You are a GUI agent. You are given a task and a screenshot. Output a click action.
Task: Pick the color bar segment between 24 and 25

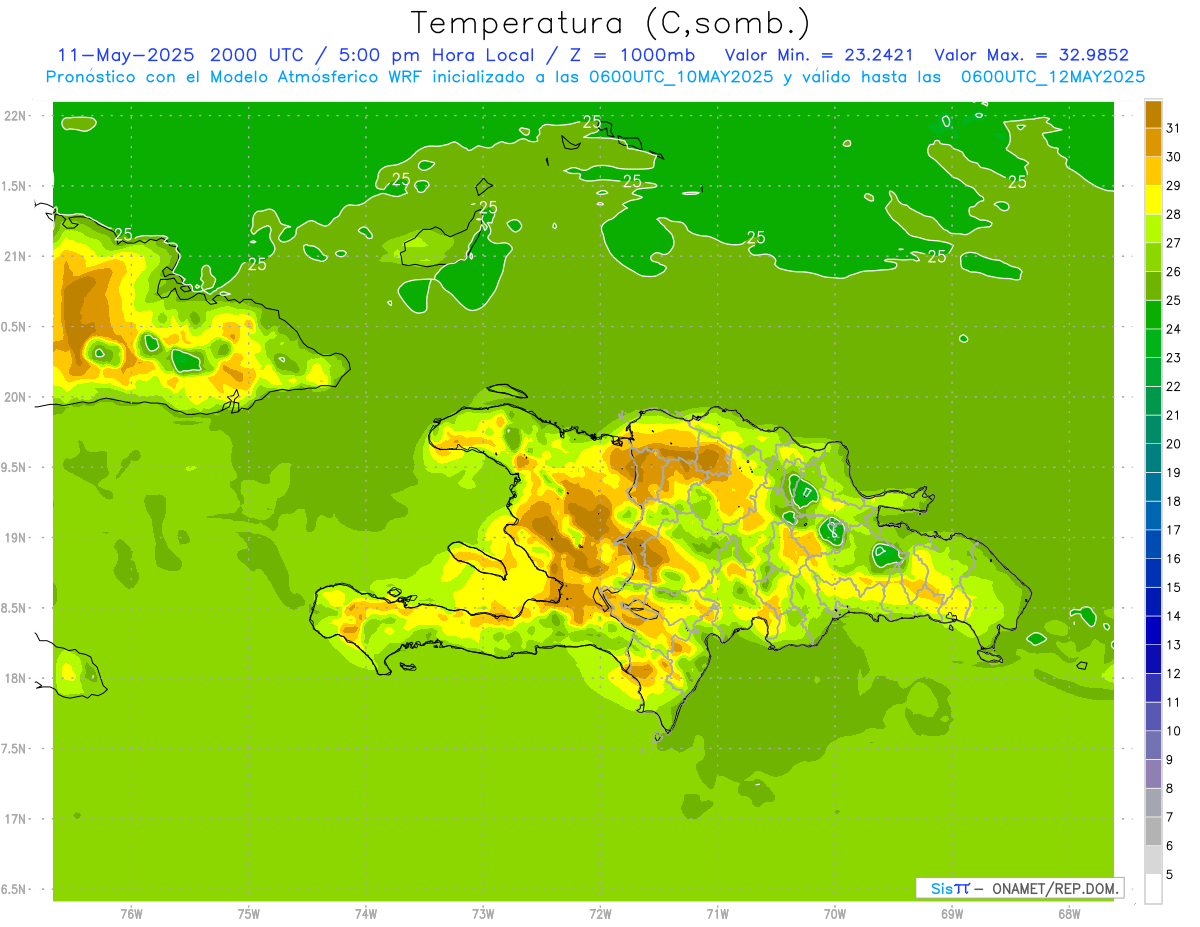coord(1153,315)
